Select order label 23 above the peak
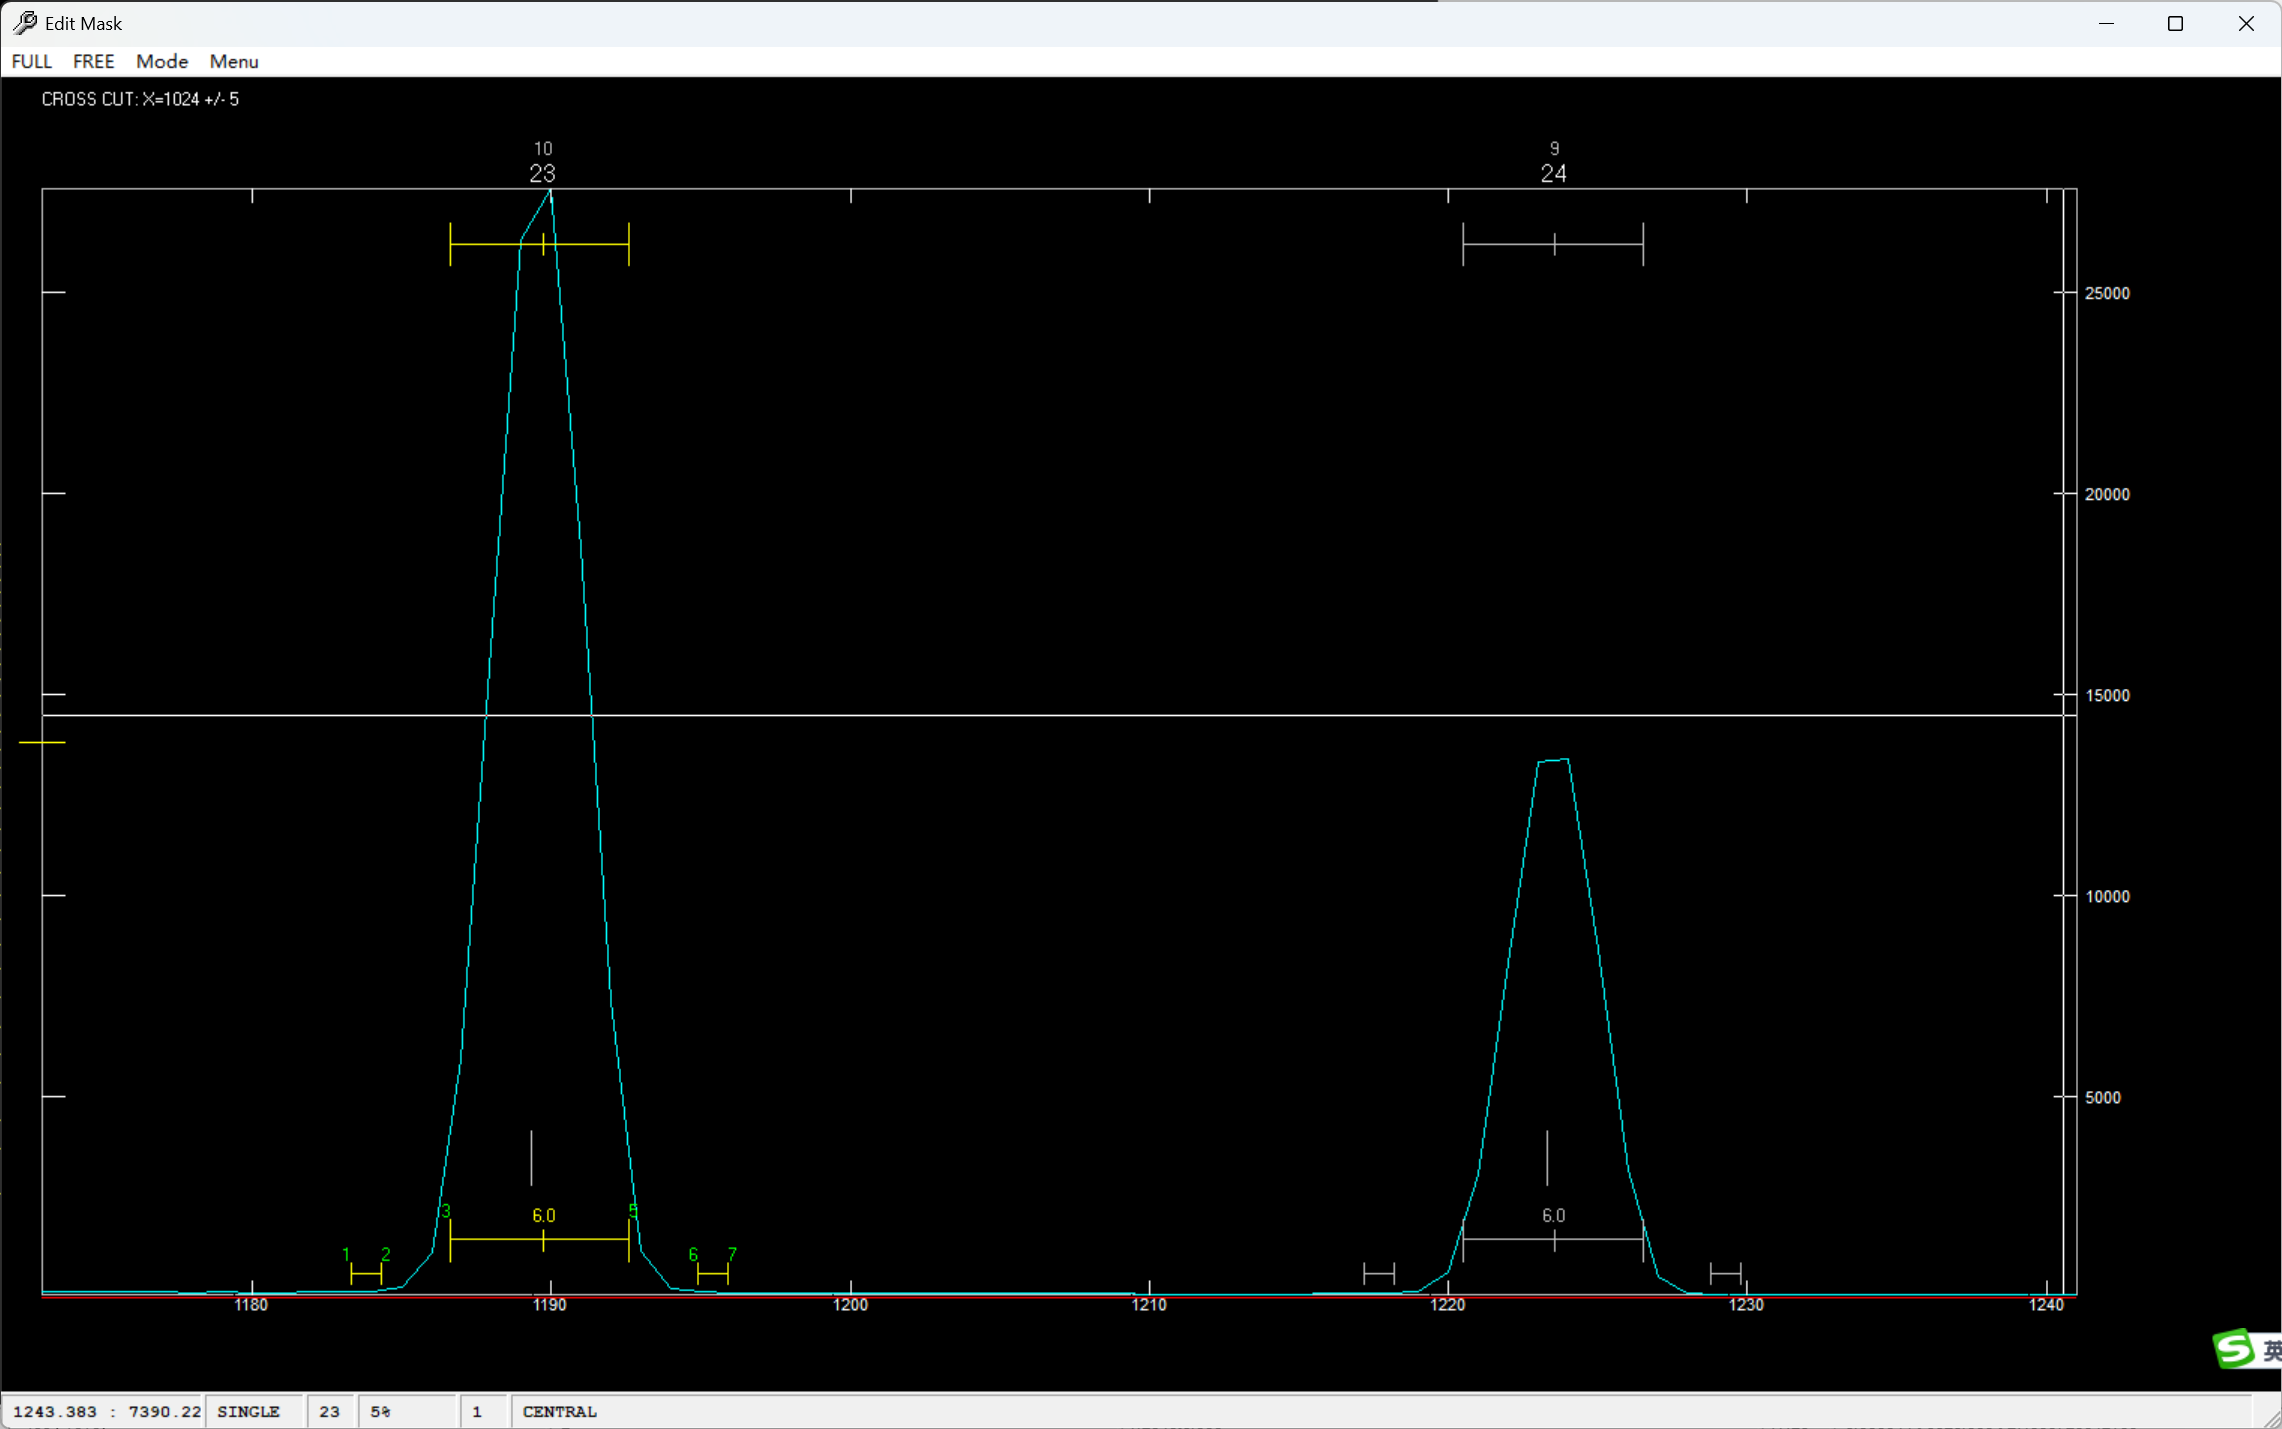Screen dimensions: 2282x1429 pyautogui.click(x=541, y=174)
